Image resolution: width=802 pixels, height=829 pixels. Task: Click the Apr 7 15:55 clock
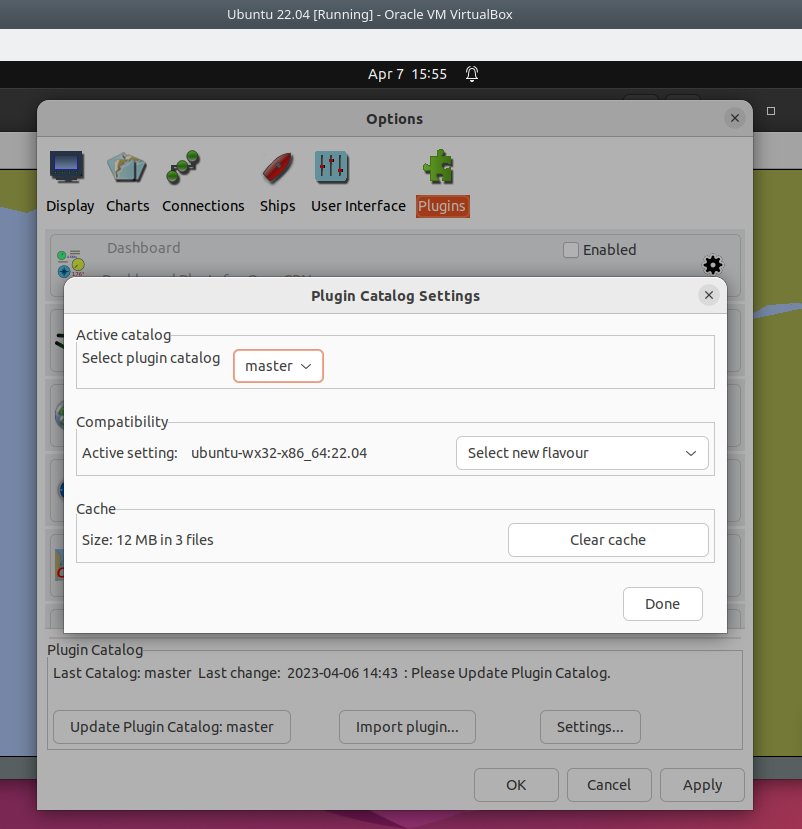tap(407, 74)
